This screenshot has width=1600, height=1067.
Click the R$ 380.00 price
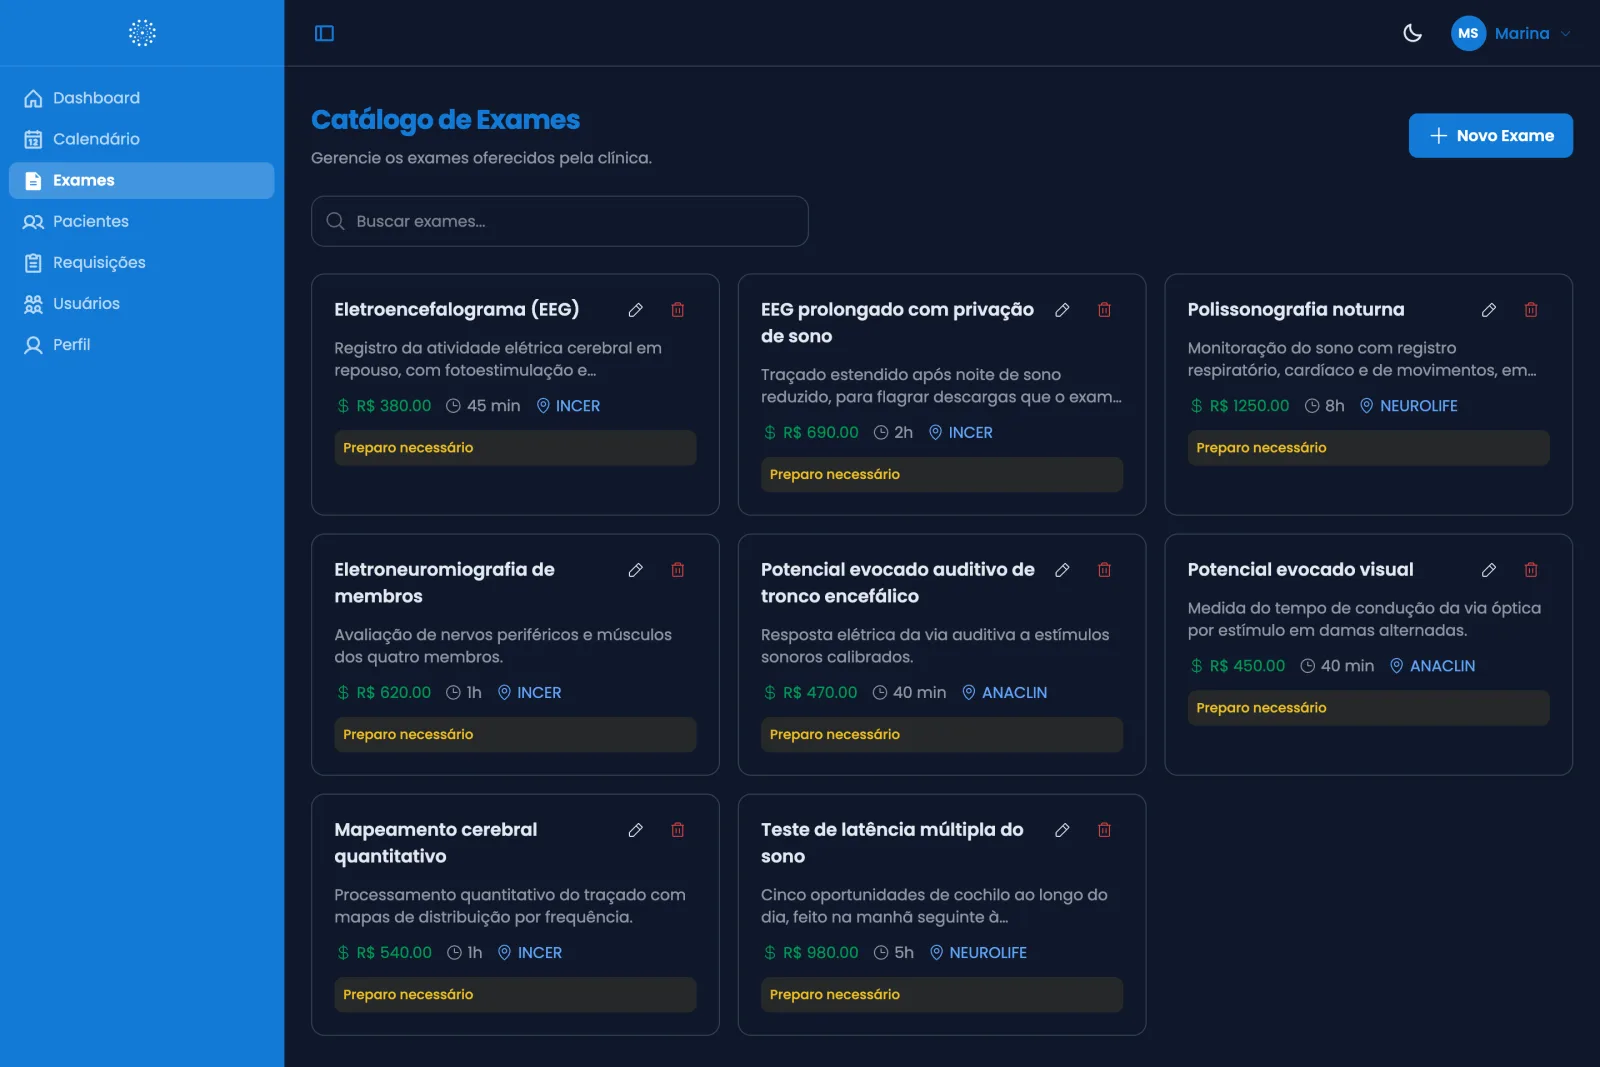click(x=393, y=406)
